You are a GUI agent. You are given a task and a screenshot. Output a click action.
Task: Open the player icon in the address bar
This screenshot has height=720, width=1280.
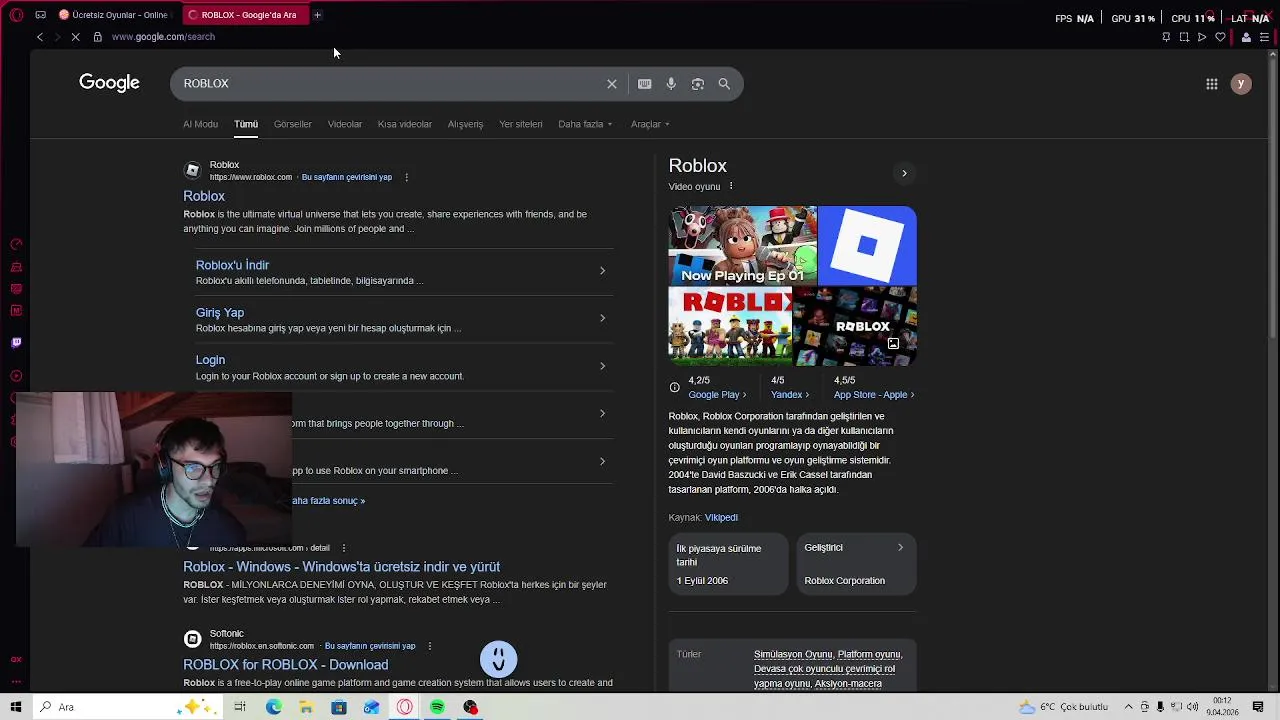pos(1202,37)
